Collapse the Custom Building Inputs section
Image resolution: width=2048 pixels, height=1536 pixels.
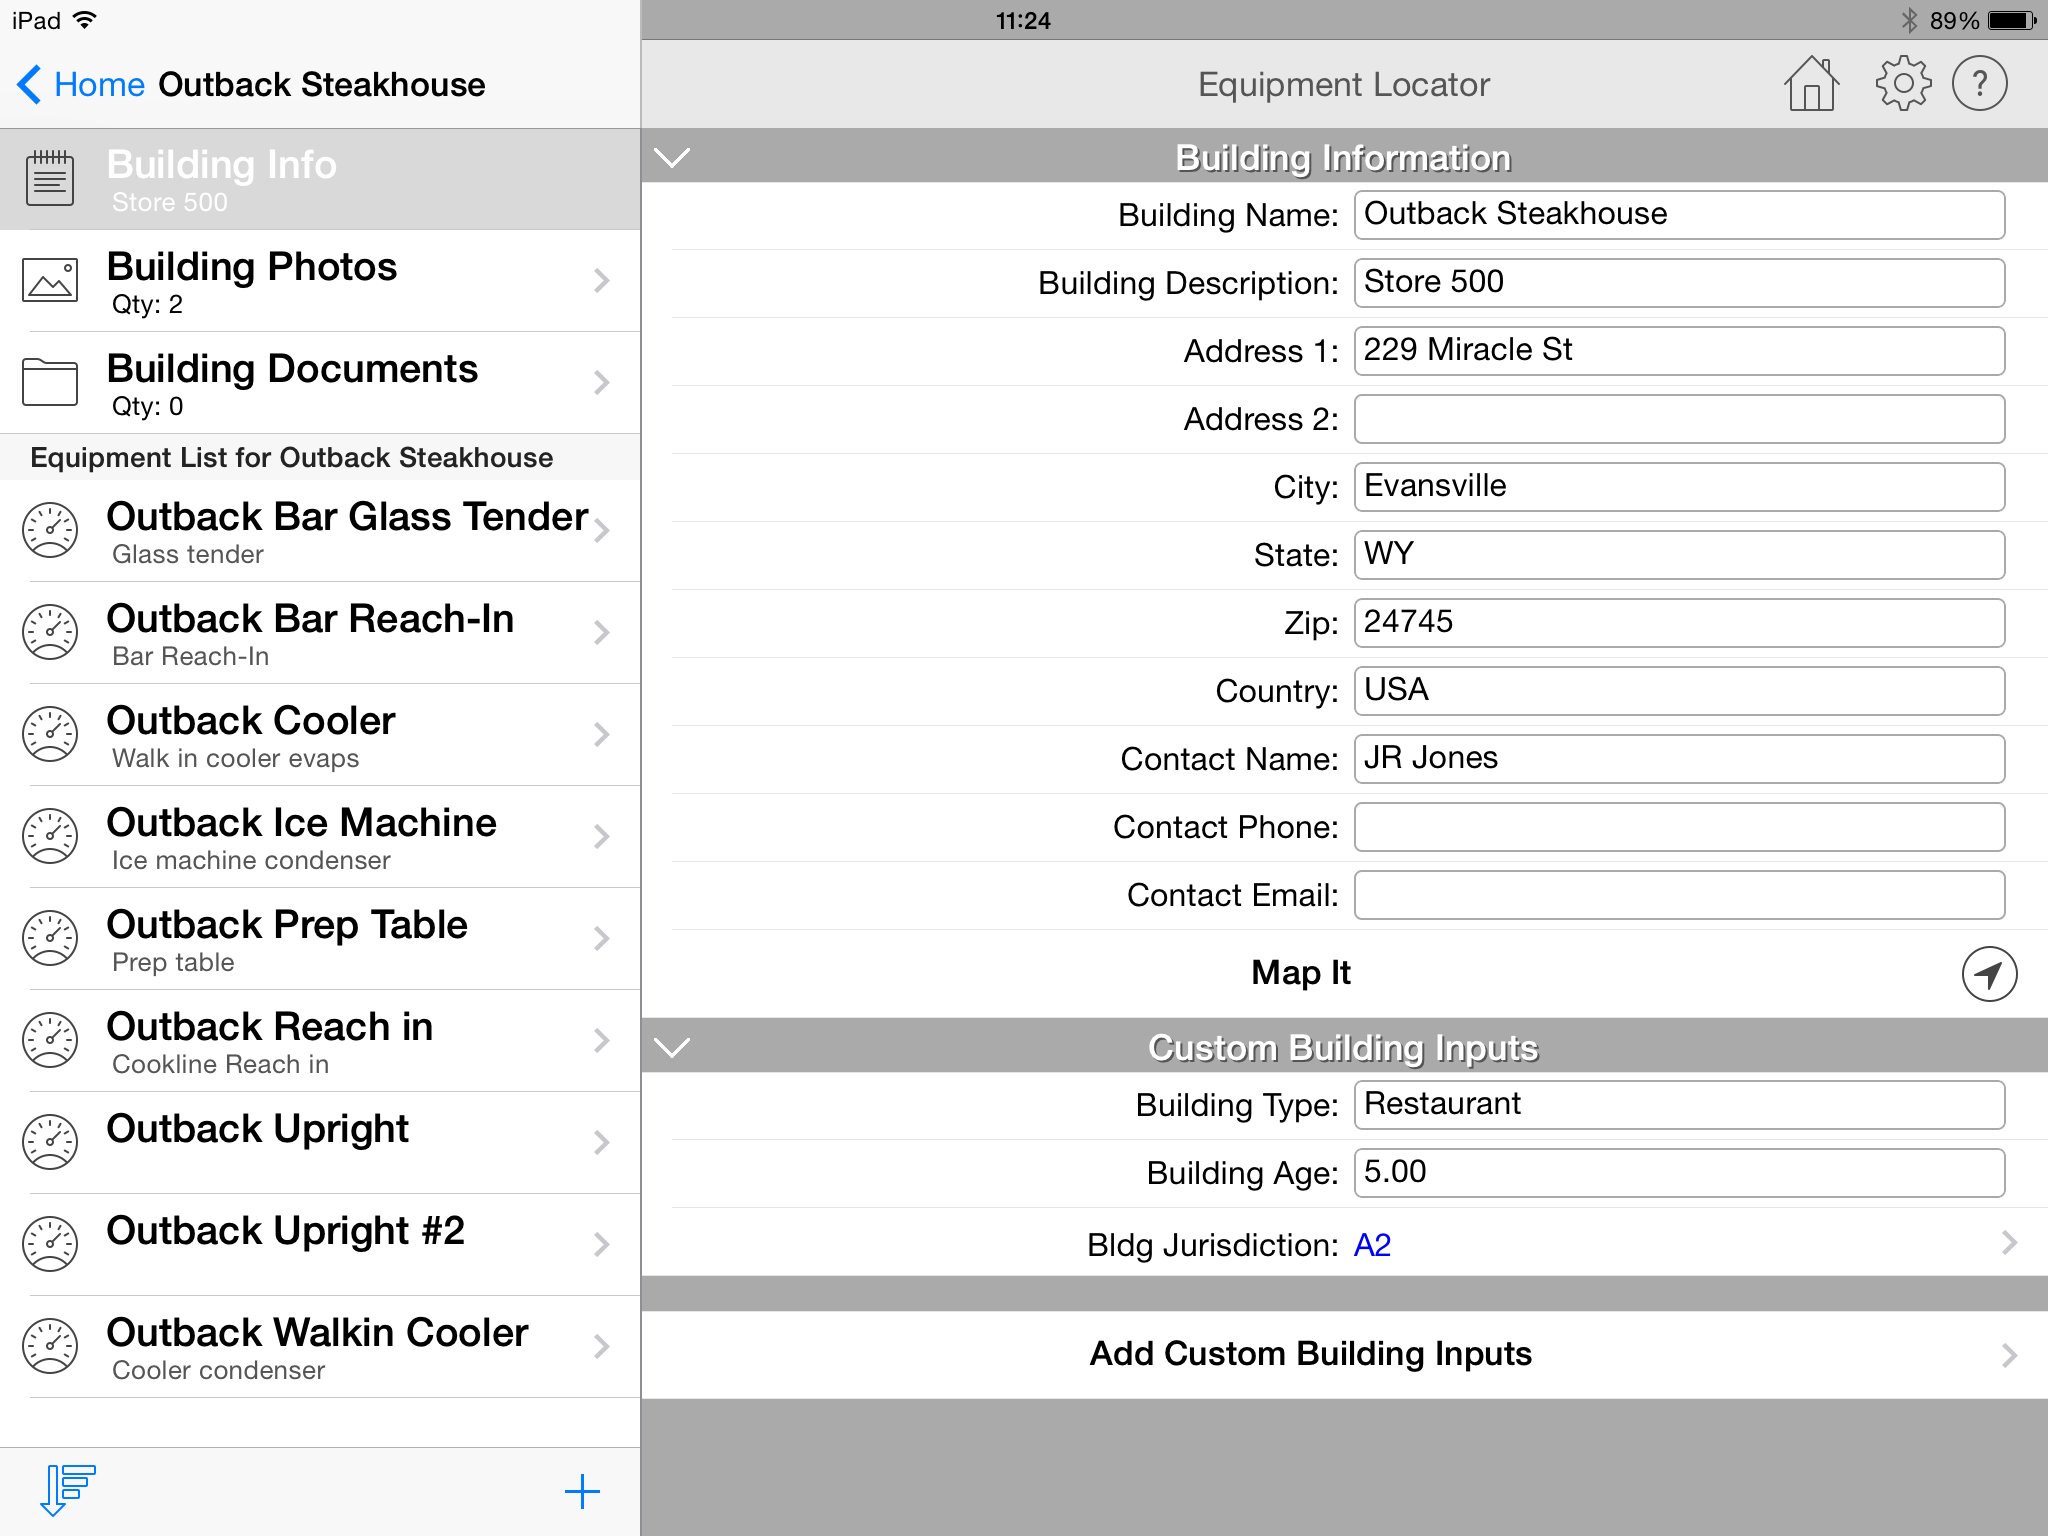[x=672, y=1047]
